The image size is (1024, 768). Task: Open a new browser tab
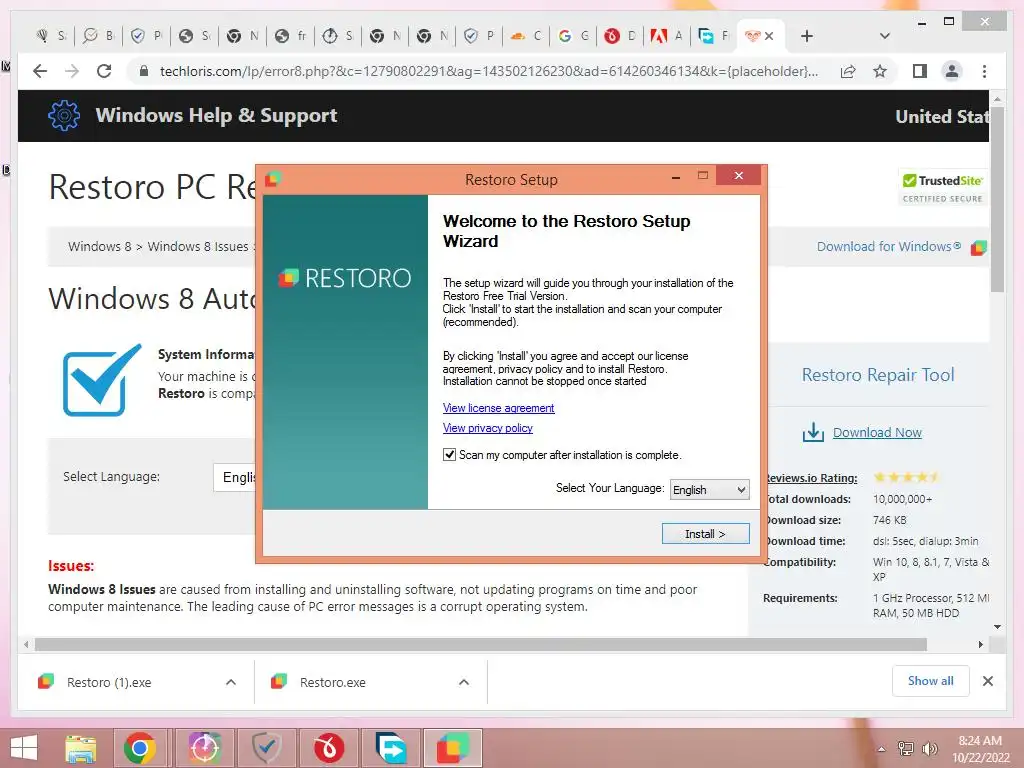pos(807,36)
